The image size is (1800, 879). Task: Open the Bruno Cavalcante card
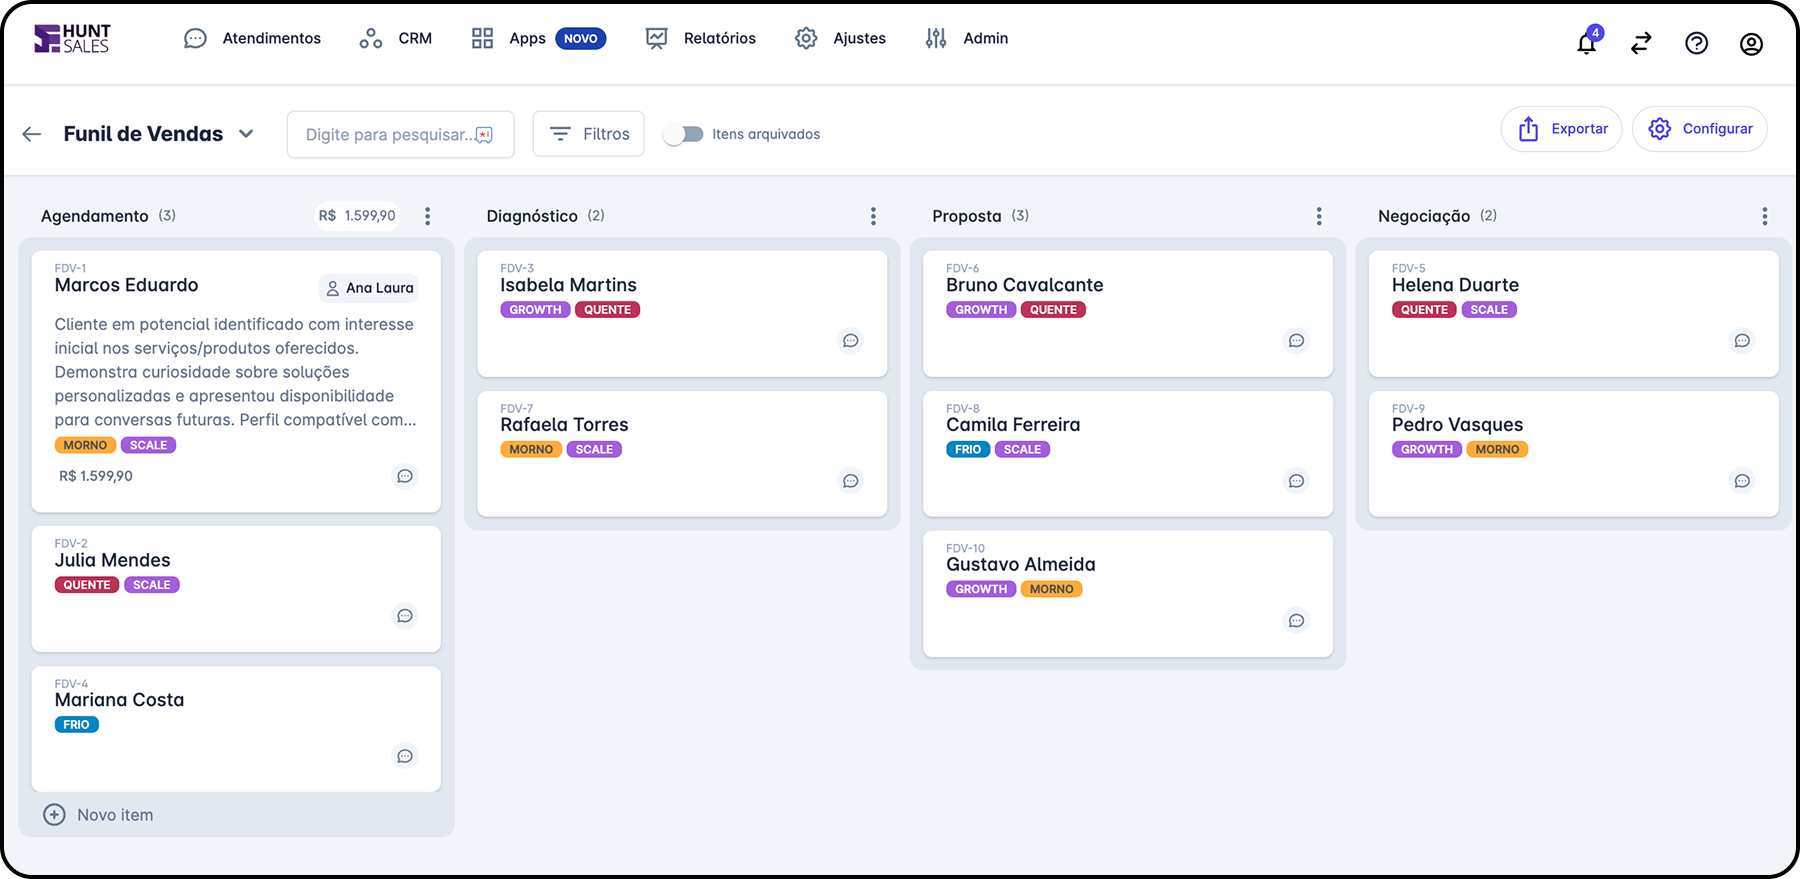(x=1128, y=314)
